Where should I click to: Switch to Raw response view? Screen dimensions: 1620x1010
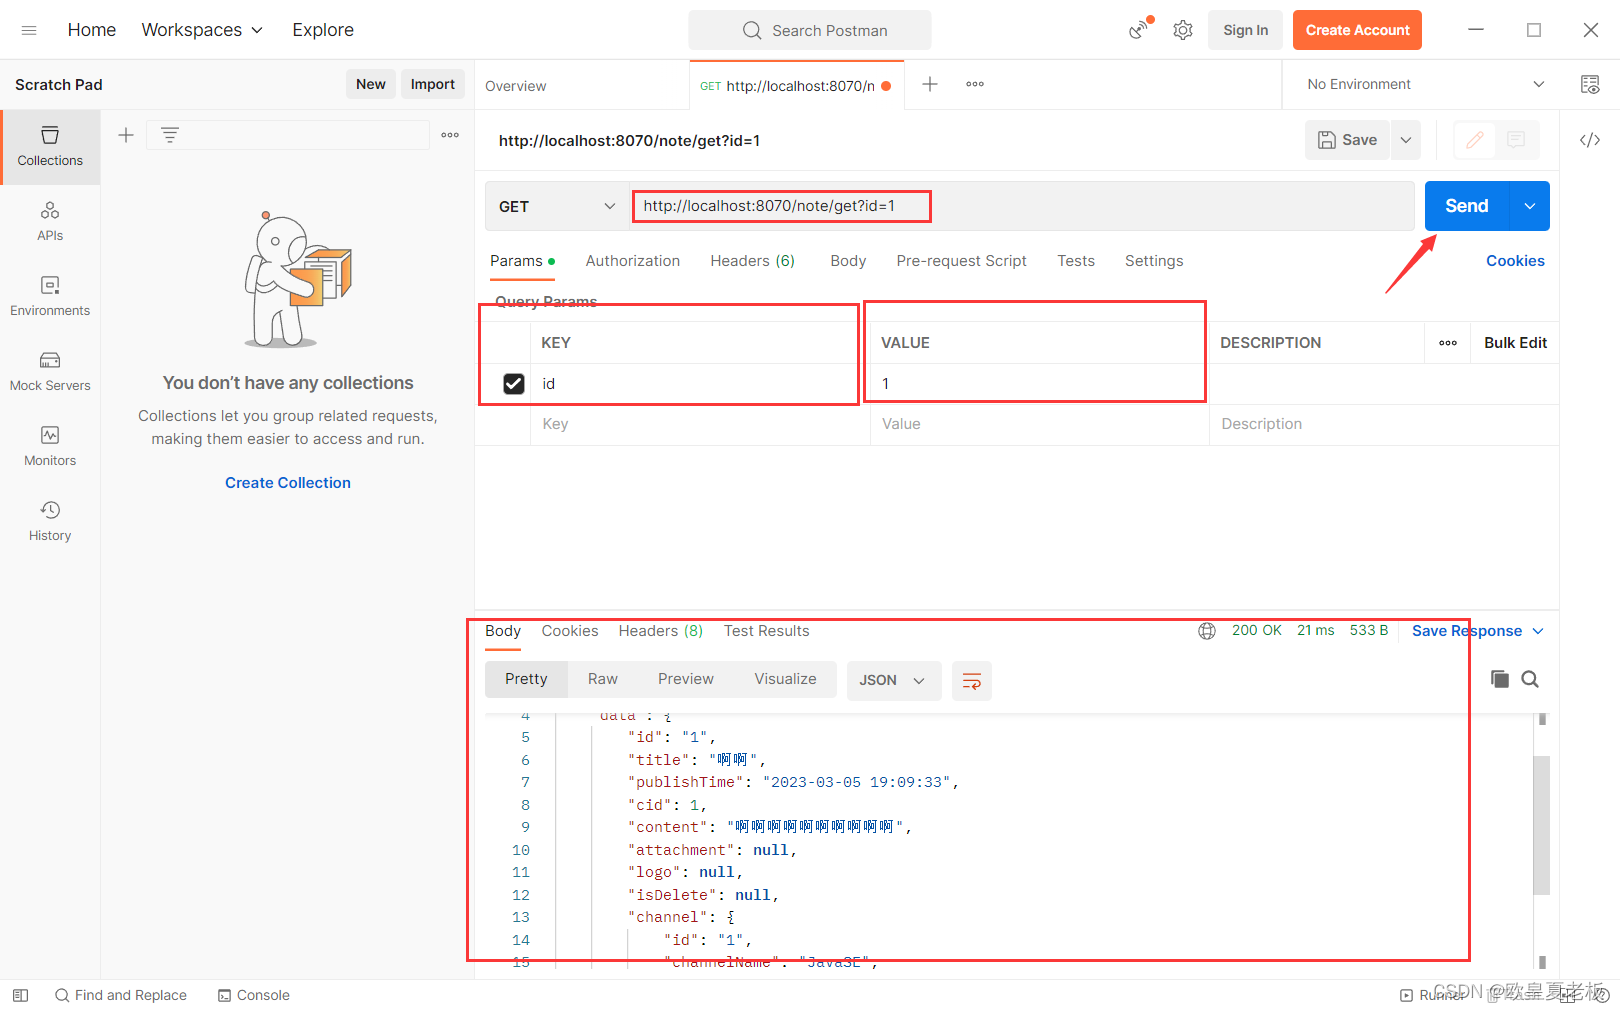[x=603, y=679]
